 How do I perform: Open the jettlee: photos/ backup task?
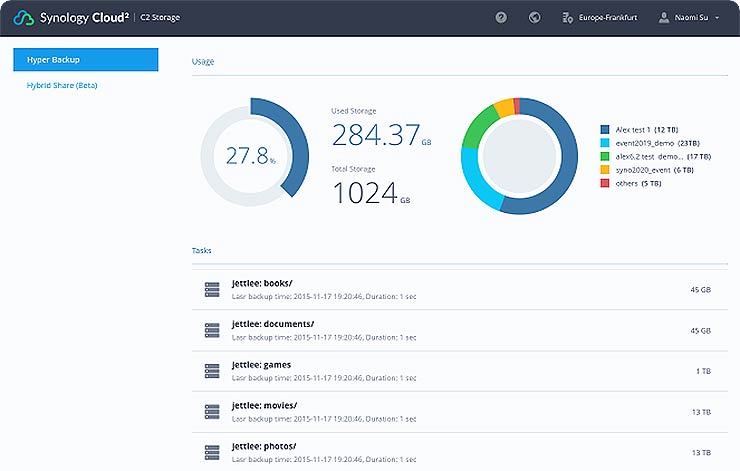(263, 445)
